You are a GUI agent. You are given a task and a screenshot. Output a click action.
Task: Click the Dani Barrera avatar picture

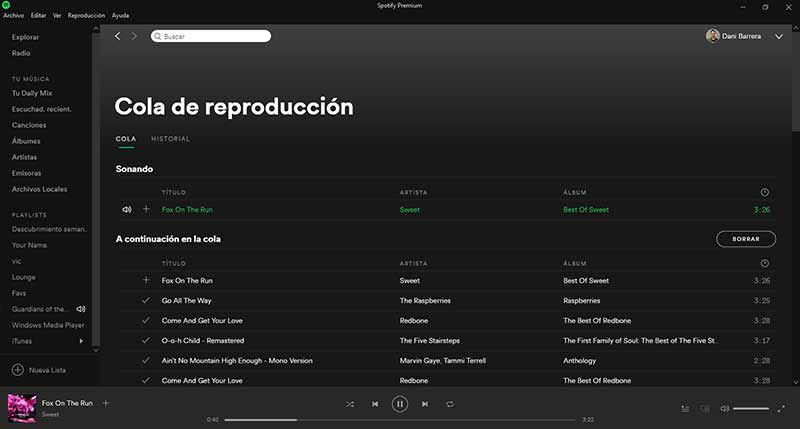(712, 36)
